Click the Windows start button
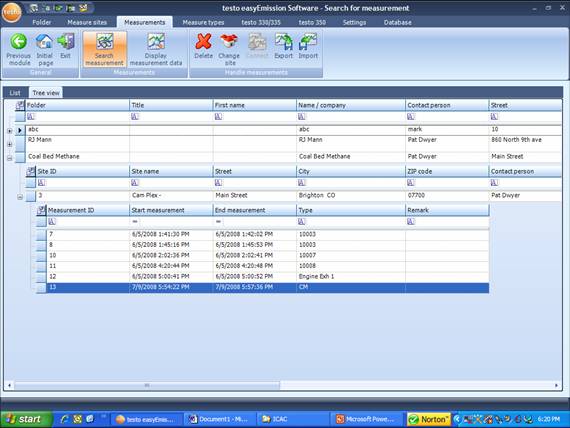Viewport: 570px width, 428px height. pos(26,419)
